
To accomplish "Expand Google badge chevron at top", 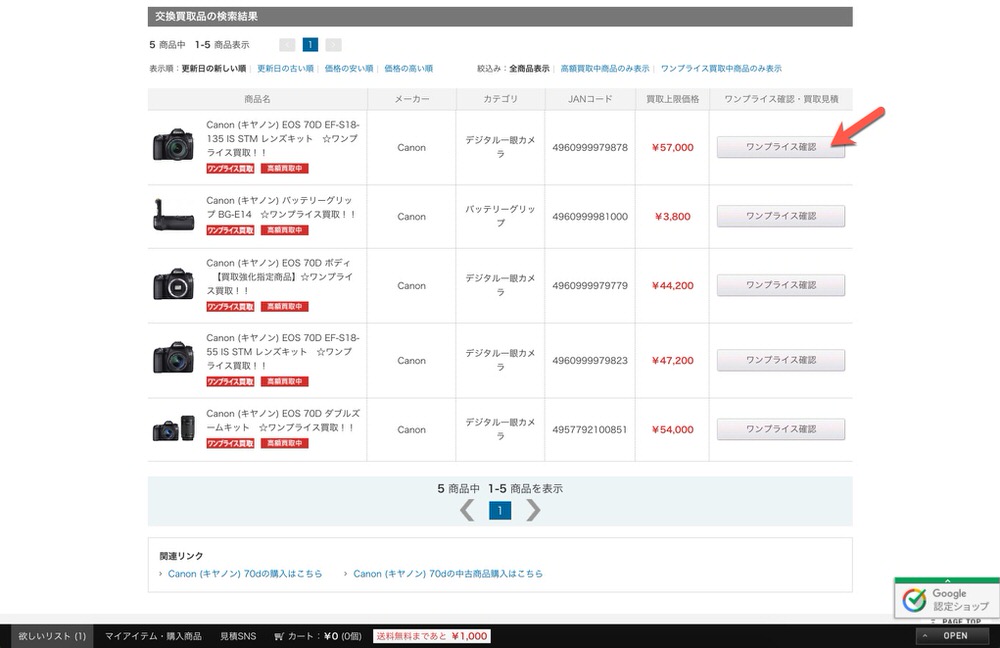I will coord(947,580).
